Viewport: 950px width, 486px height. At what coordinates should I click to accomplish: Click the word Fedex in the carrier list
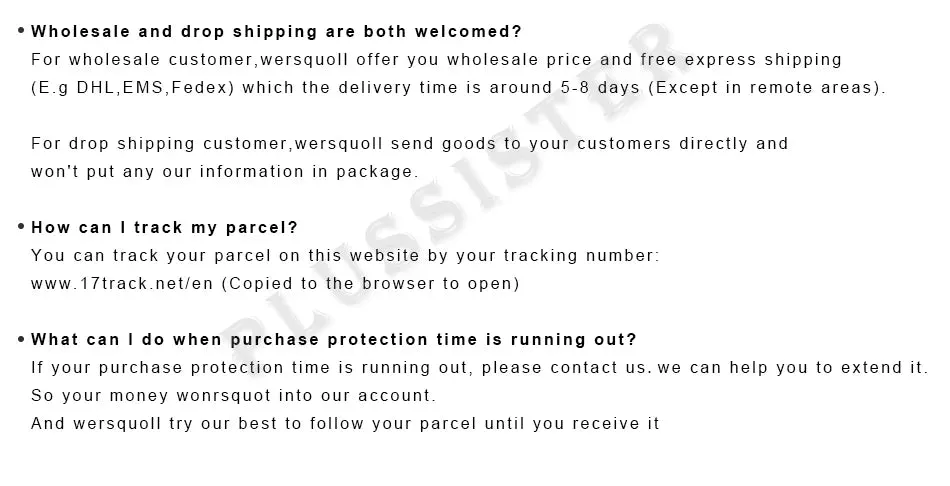(200, 87)
